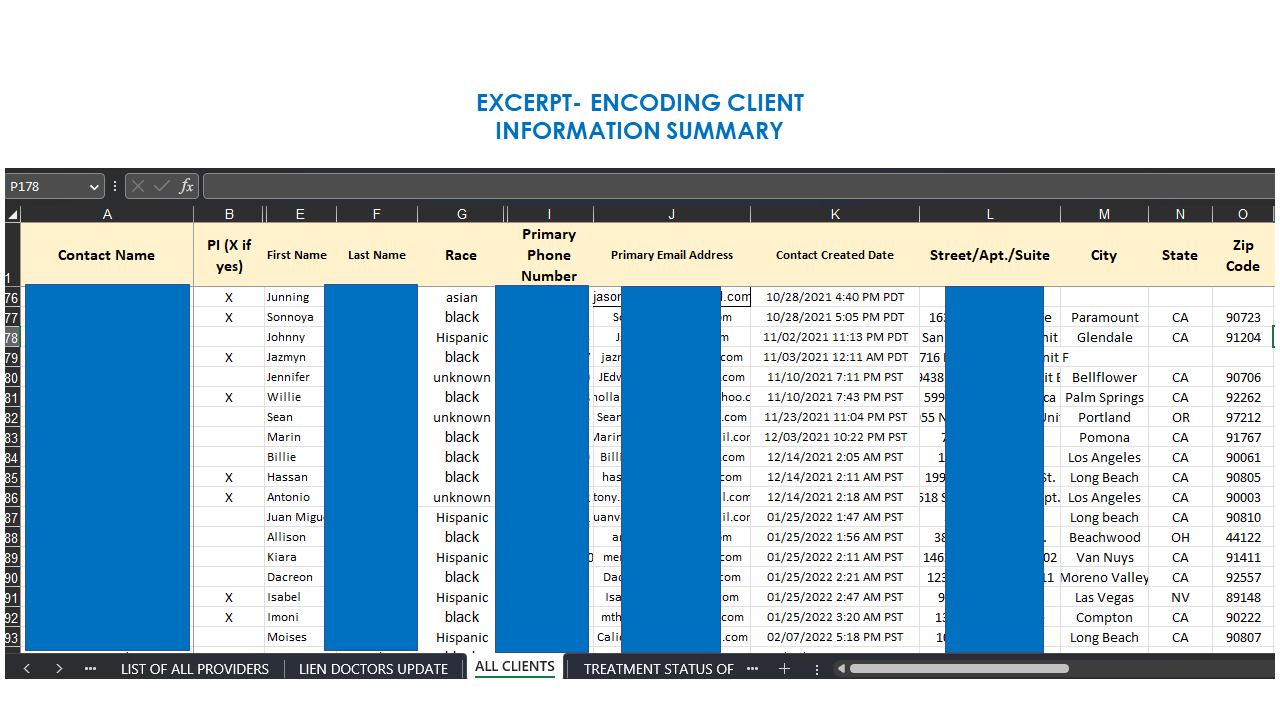This screenshot has width=1280, height=720.
Task: Click the race cell asian
Action: pos(461,297)
